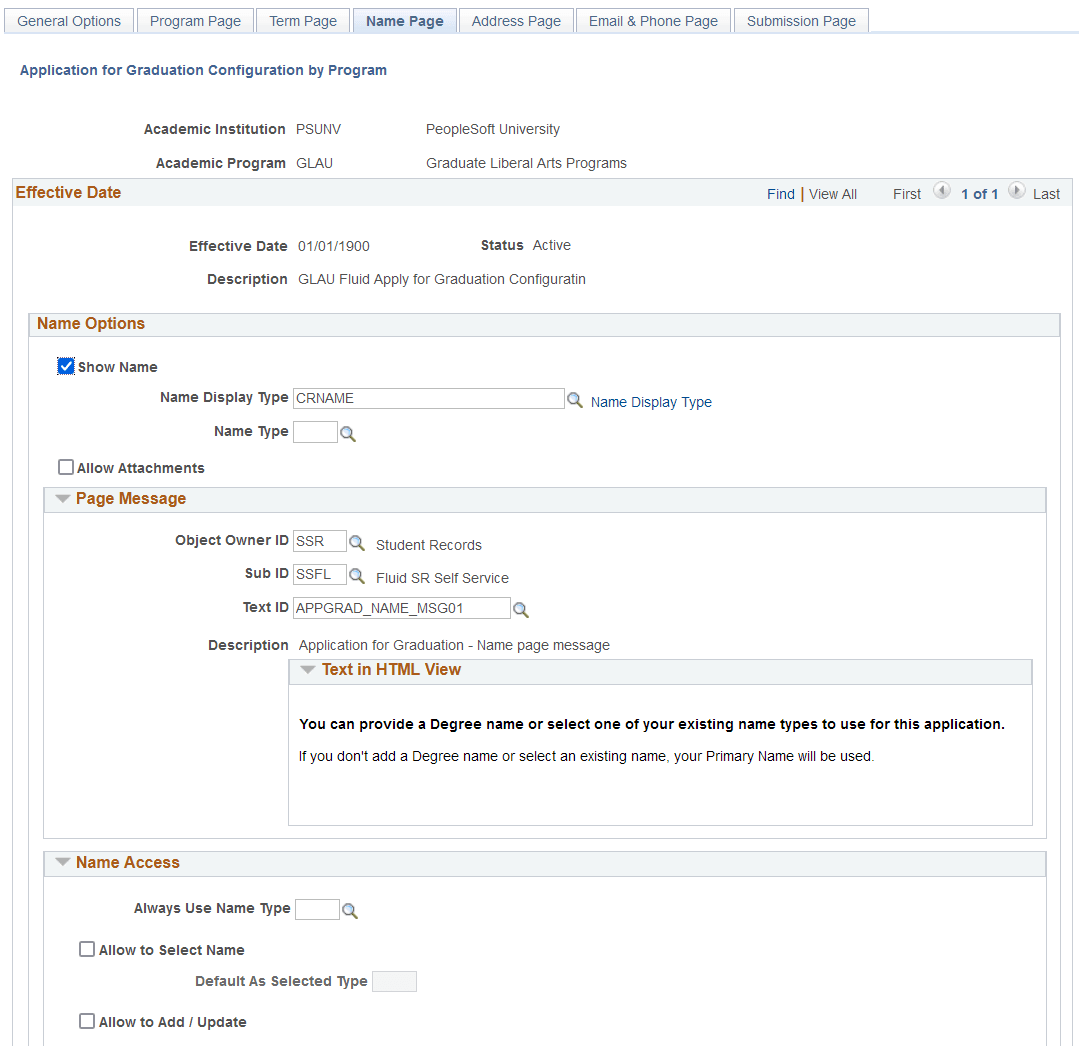Check the Allow to Add / Update option
Viewport: 1079px width, 1046px height.
tap(87, 1021)
